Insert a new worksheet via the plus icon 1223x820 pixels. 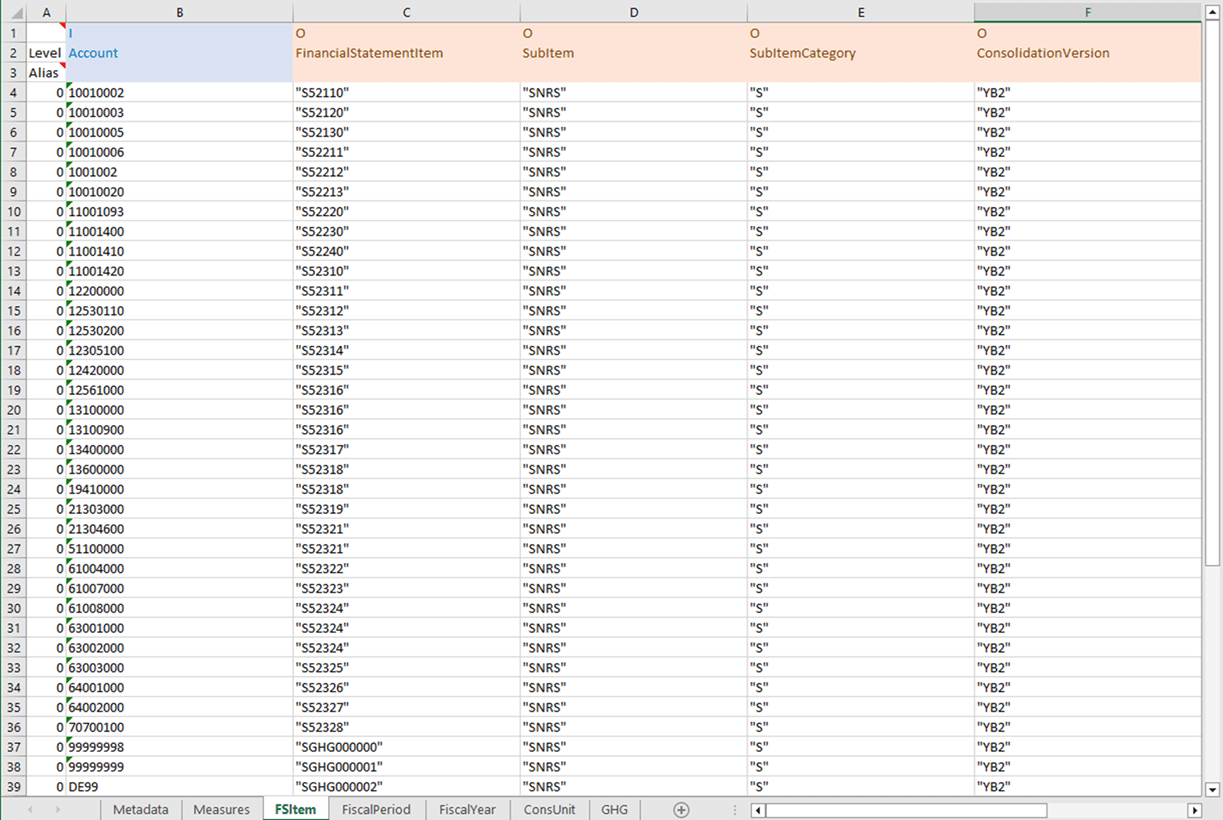click(x=681, y=809)
